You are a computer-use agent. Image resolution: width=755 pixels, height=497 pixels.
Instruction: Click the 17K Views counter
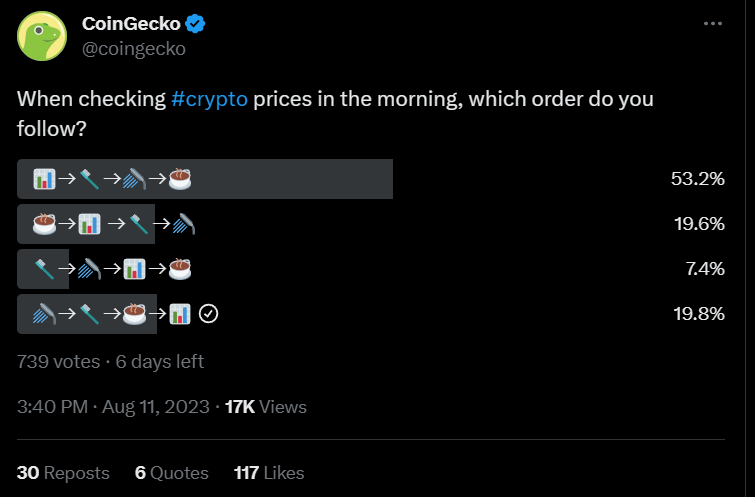(266, 407)
